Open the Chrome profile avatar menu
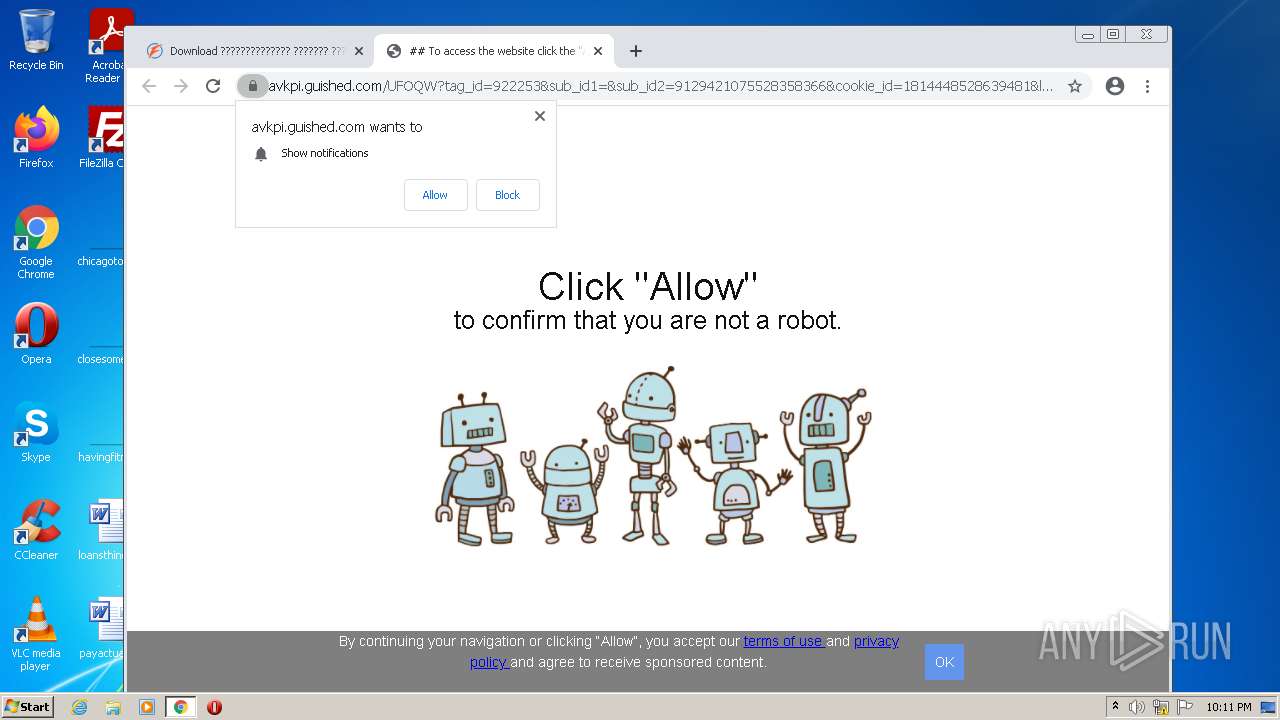 click(1115, 86)
